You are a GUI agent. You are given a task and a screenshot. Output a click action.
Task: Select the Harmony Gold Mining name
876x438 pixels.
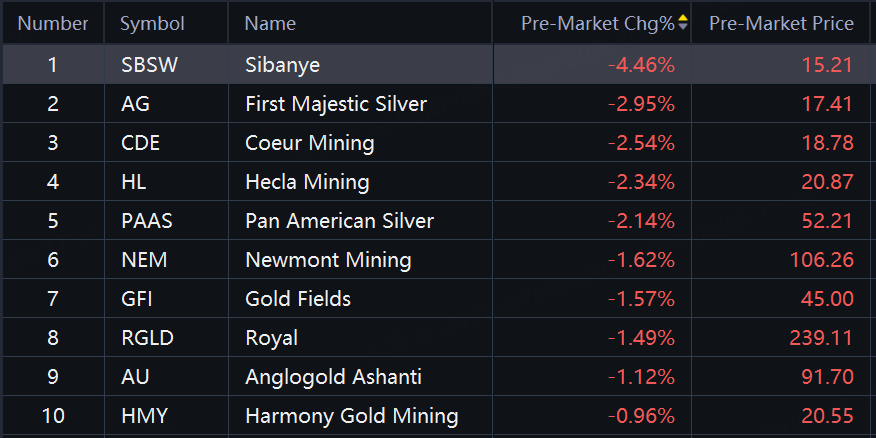pos(351,416)
